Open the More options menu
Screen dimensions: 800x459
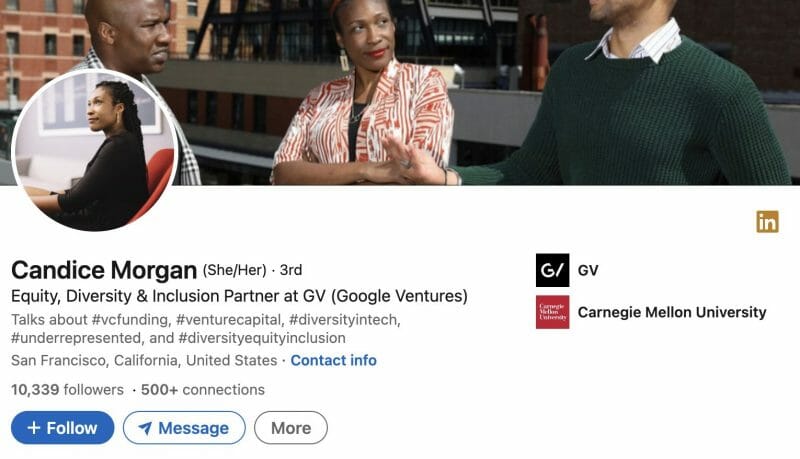pyautogui.click(x=291, y=427)
